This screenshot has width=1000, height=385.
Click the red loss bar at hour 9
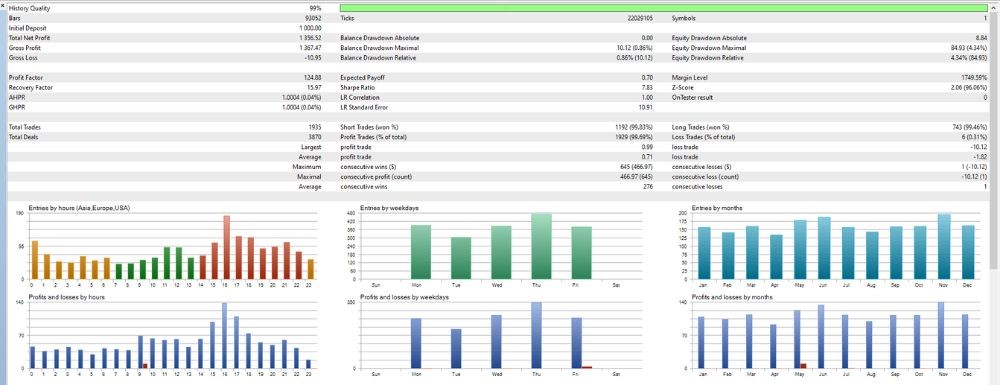click(x=145, y=366)
